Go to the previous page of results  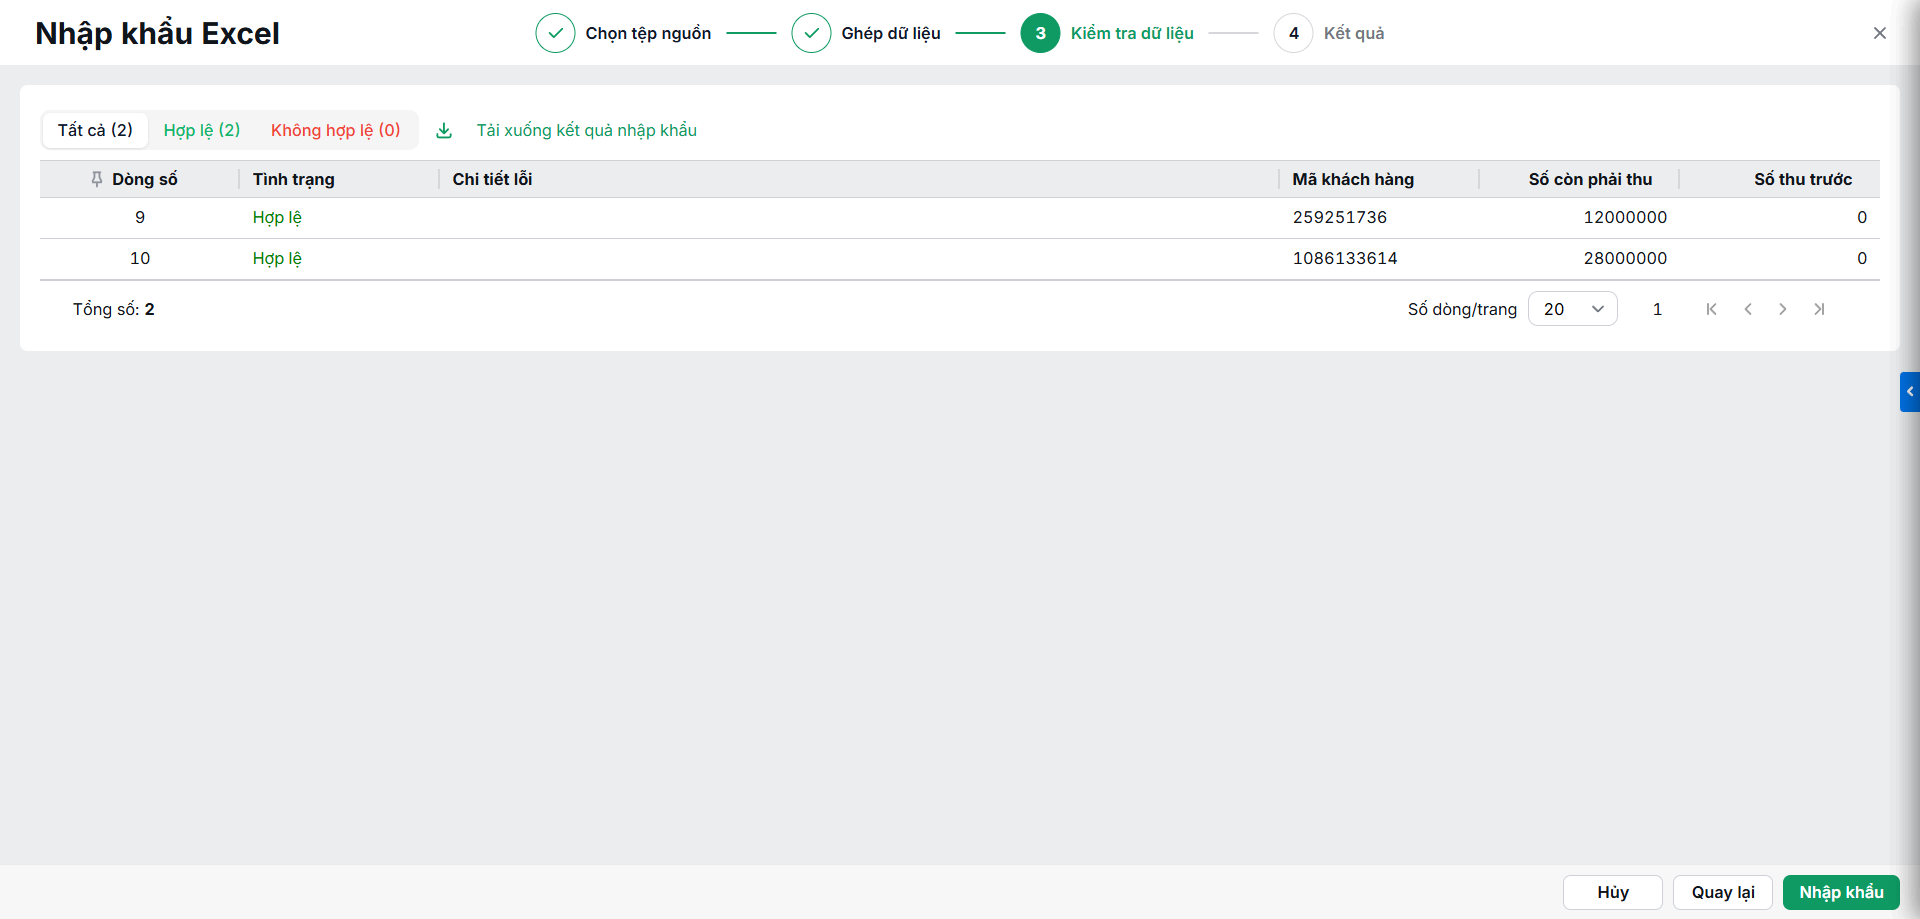[1748, 309]
